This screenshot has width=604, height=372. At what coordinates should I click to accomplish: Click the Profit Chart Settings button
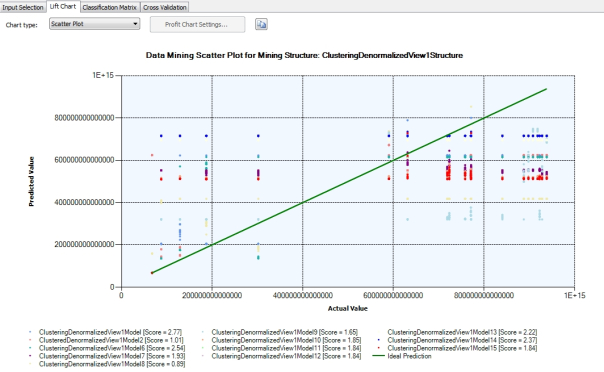(197, 24)
